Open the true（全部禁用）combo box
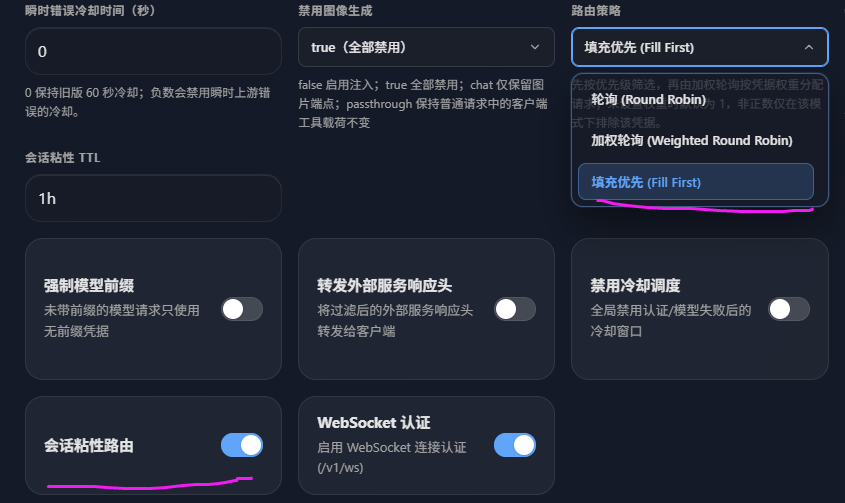This screenshot has width=845, height=503. tap(426, 47)
